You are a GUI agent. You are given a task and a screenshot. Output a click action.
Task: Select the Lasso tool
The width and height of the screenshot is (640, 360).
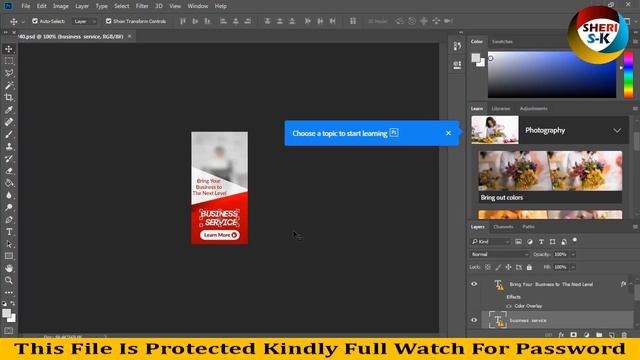[9, 73]
